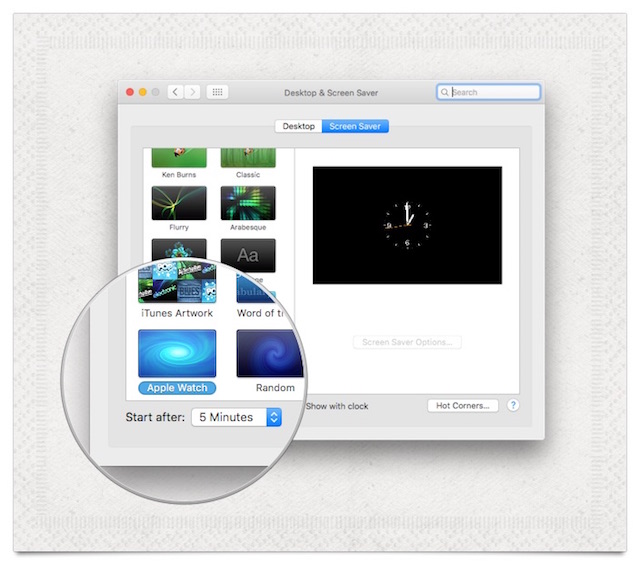Select the Screen Saver tab
640x565 pixels.
355,126
